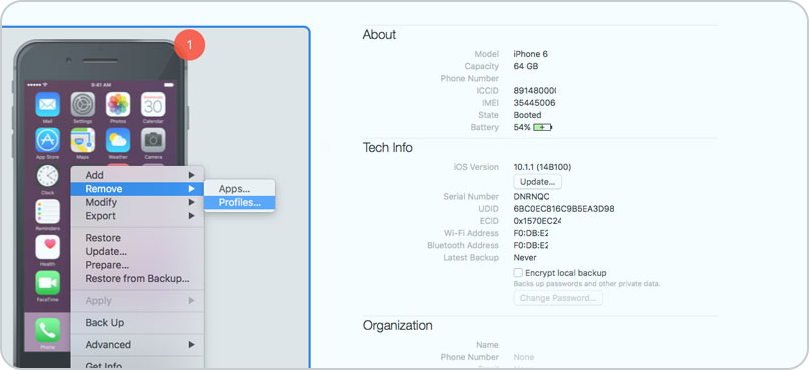Image resolution: width=809 pixels, height=370 pixels.
Task: Select the ECID value 0x1570EC24
Action: tap(537, 221)
